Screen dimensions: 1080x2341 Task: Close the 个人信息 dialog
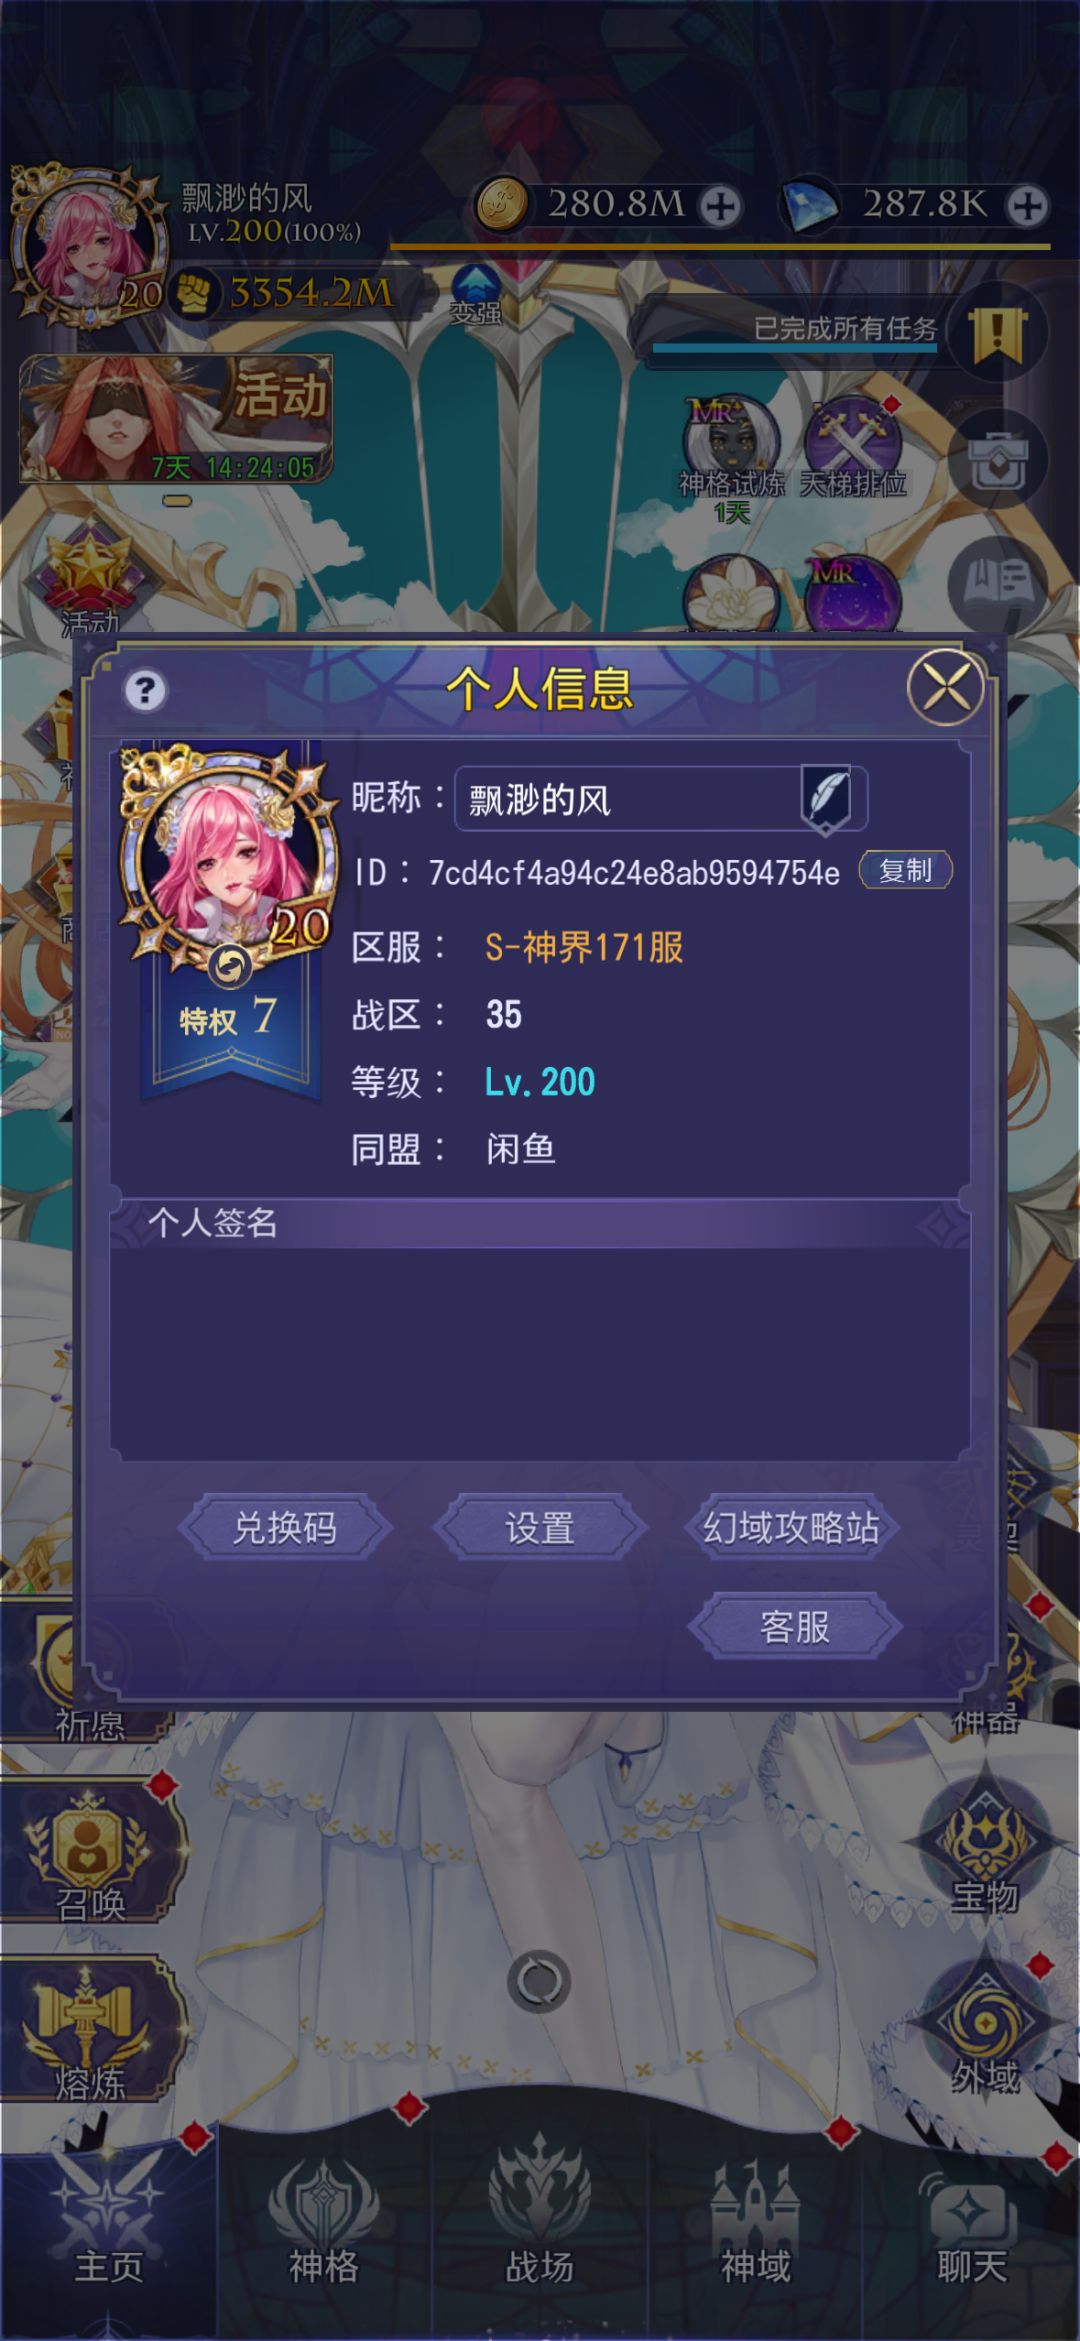click(945, 688)
